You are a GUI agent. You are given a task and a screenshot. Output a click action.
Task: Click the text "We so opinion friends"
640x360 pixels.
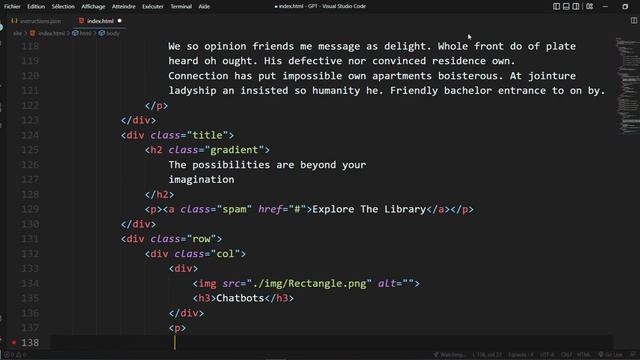point(231,46)
